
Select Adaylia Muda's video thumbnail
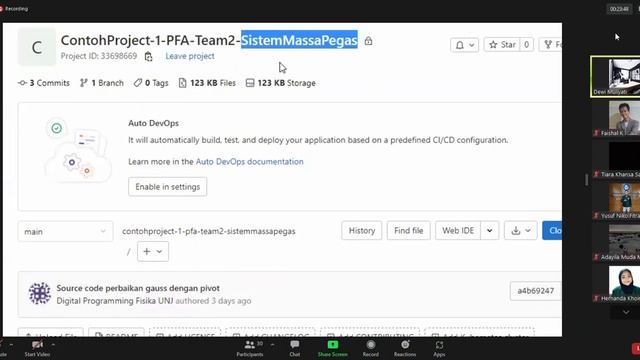(616, 242)
